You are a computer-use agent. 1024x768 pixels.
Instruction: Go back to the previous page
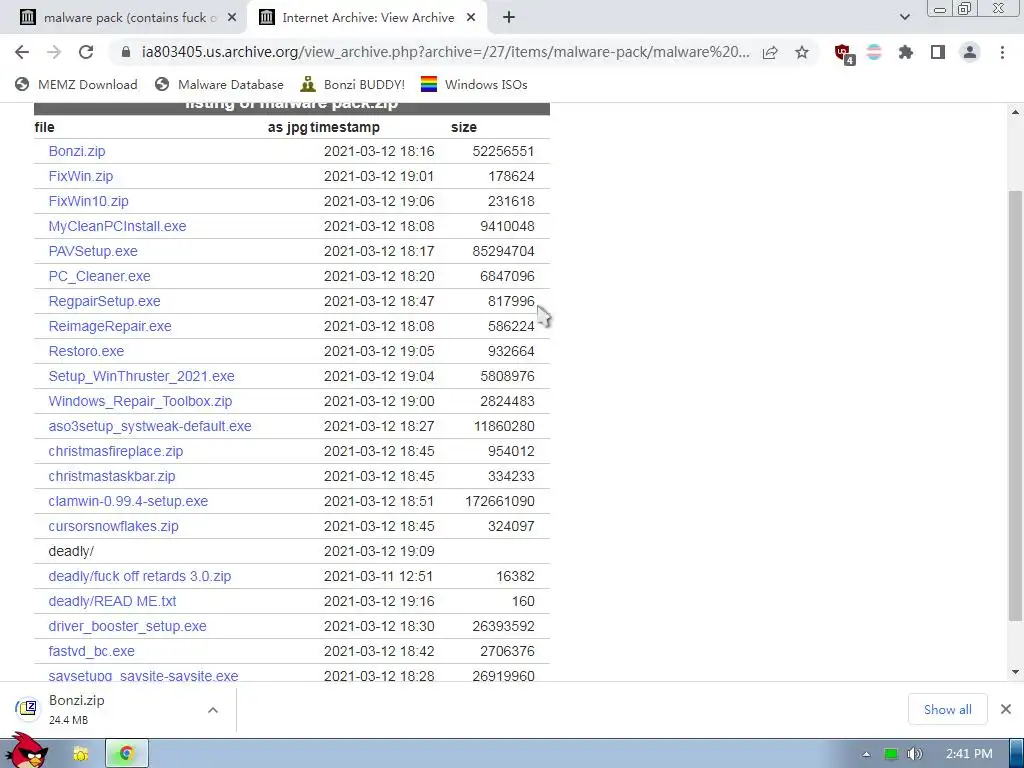click(x=22, y=52)
